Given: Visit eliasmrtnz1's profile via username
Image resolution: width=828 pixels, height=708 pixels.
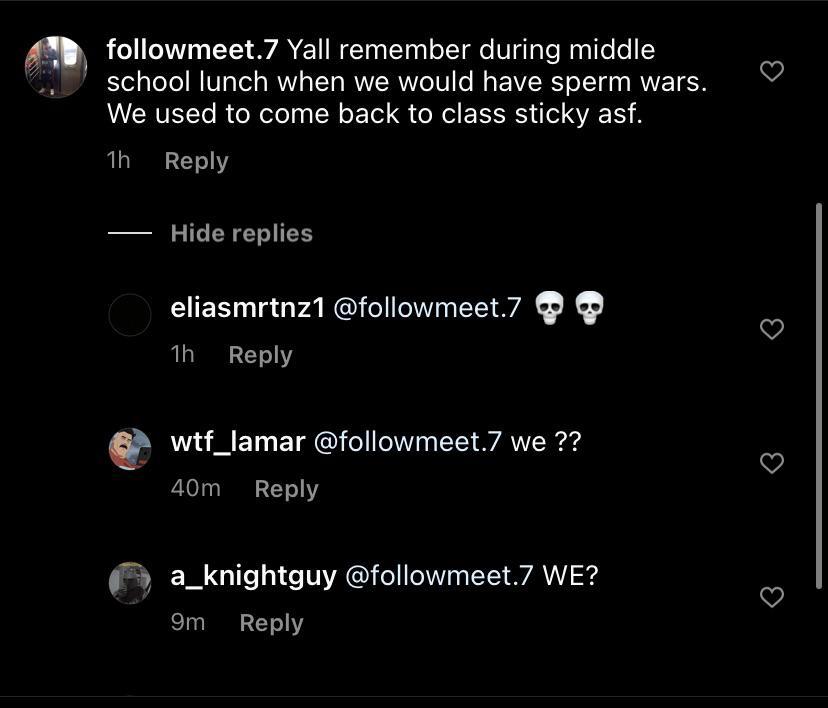Looking at the screenshot, I should click(247, 308).
